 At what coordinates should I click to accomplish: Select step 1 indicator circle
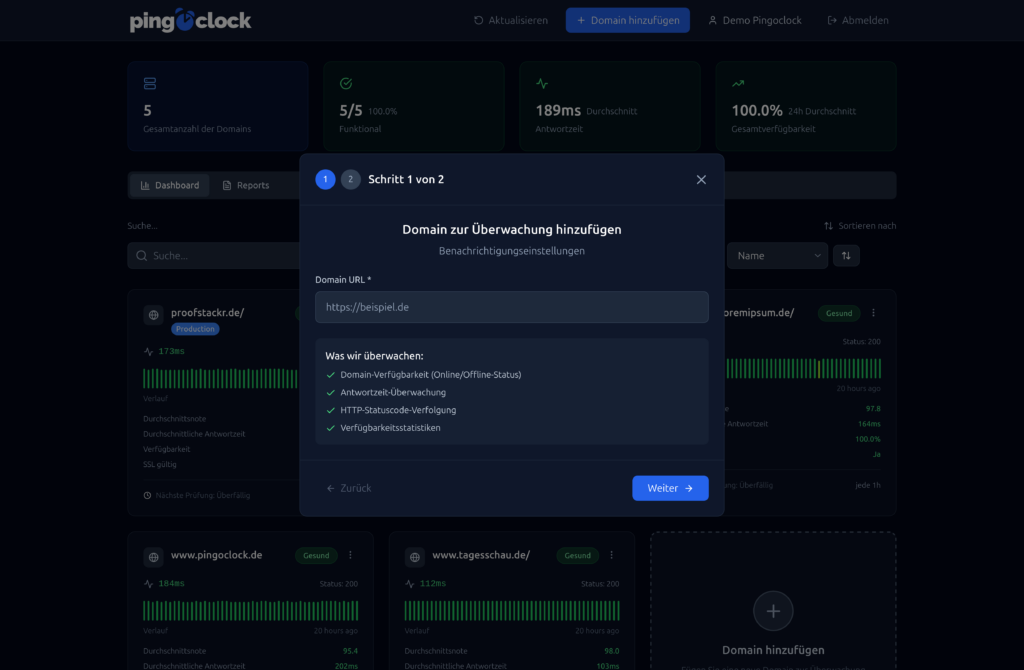[x=325, y=180]
